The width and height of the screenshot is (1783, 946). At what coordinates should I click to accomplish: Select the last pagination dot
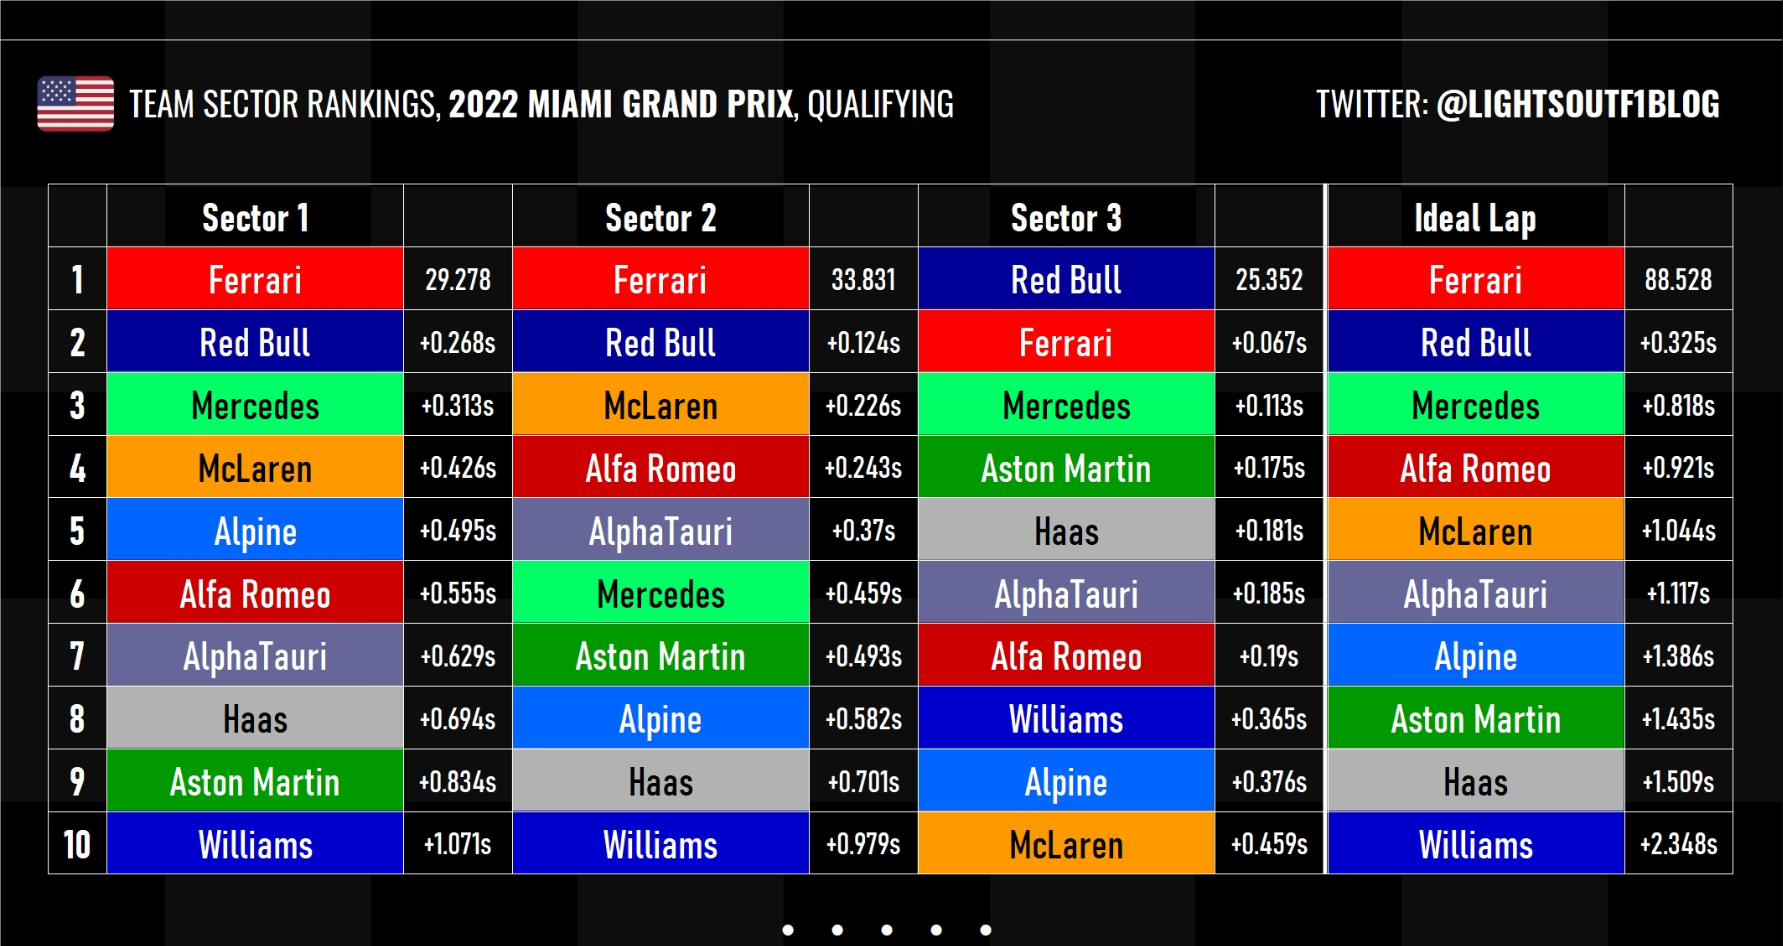[x=986, y=930]
